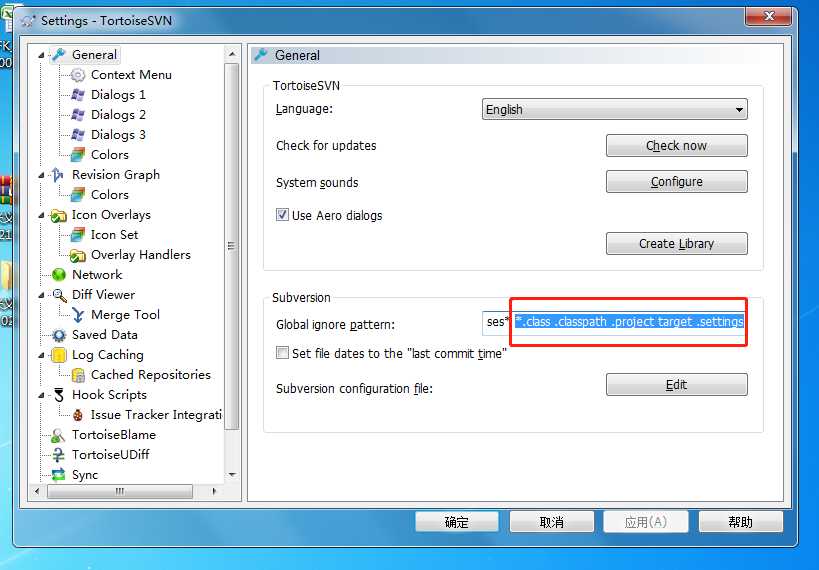The width and height of the screenshot is (819, 570).
Task: Click the Dialogs 2 icon
Action: [78, 115]
